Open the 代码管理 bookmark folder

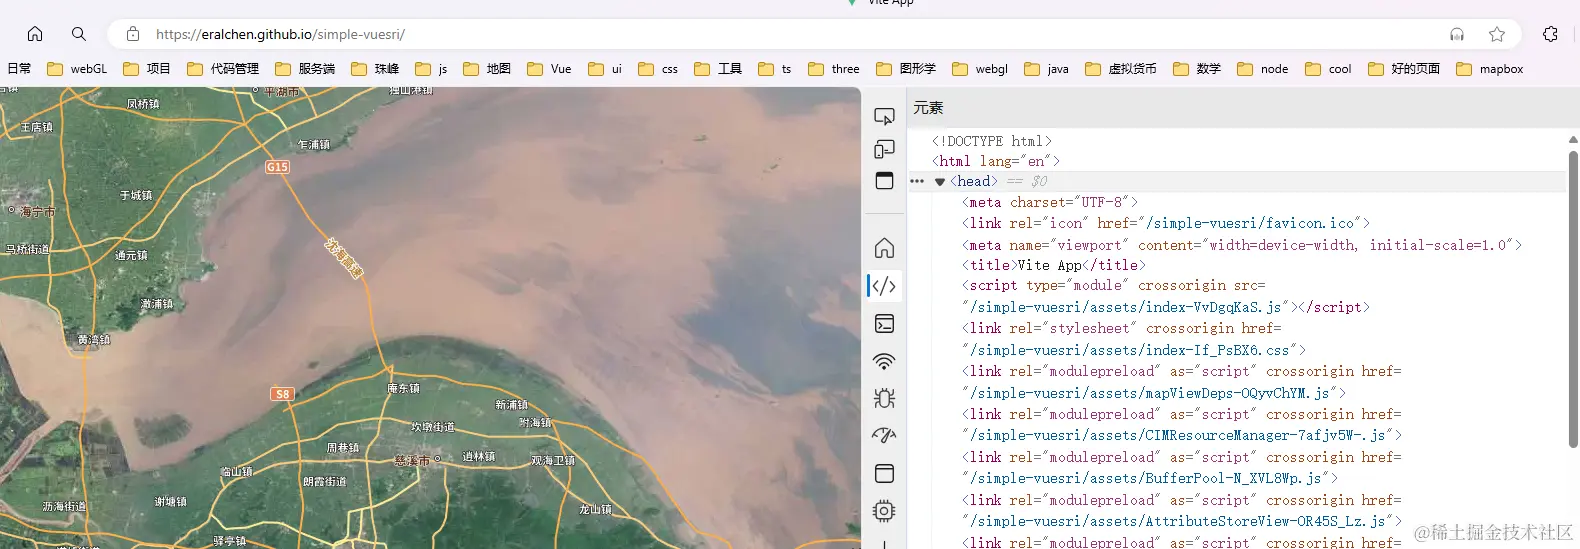point(223,69)
